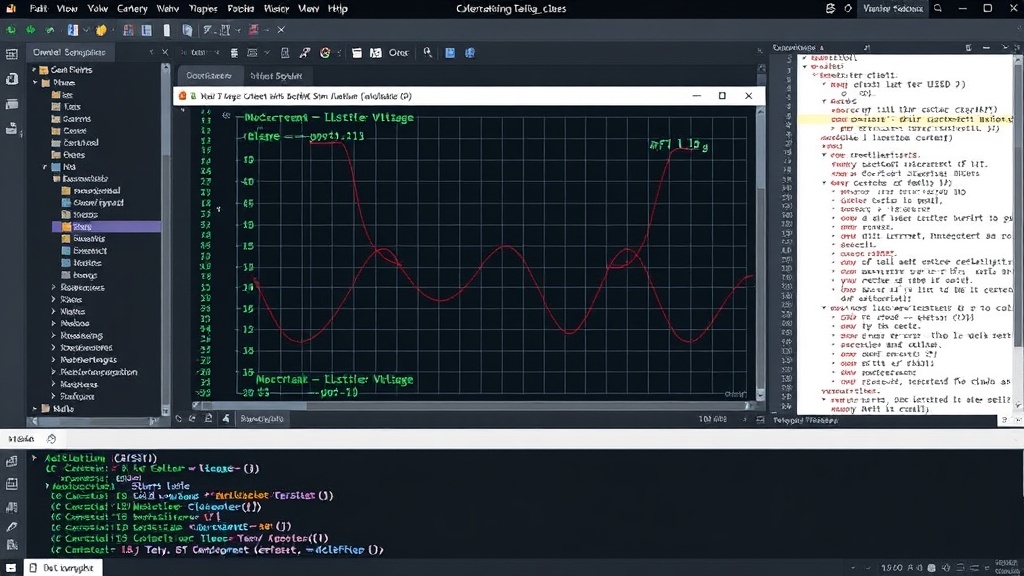Click the app logo icon in the title bar

[11, 8]
